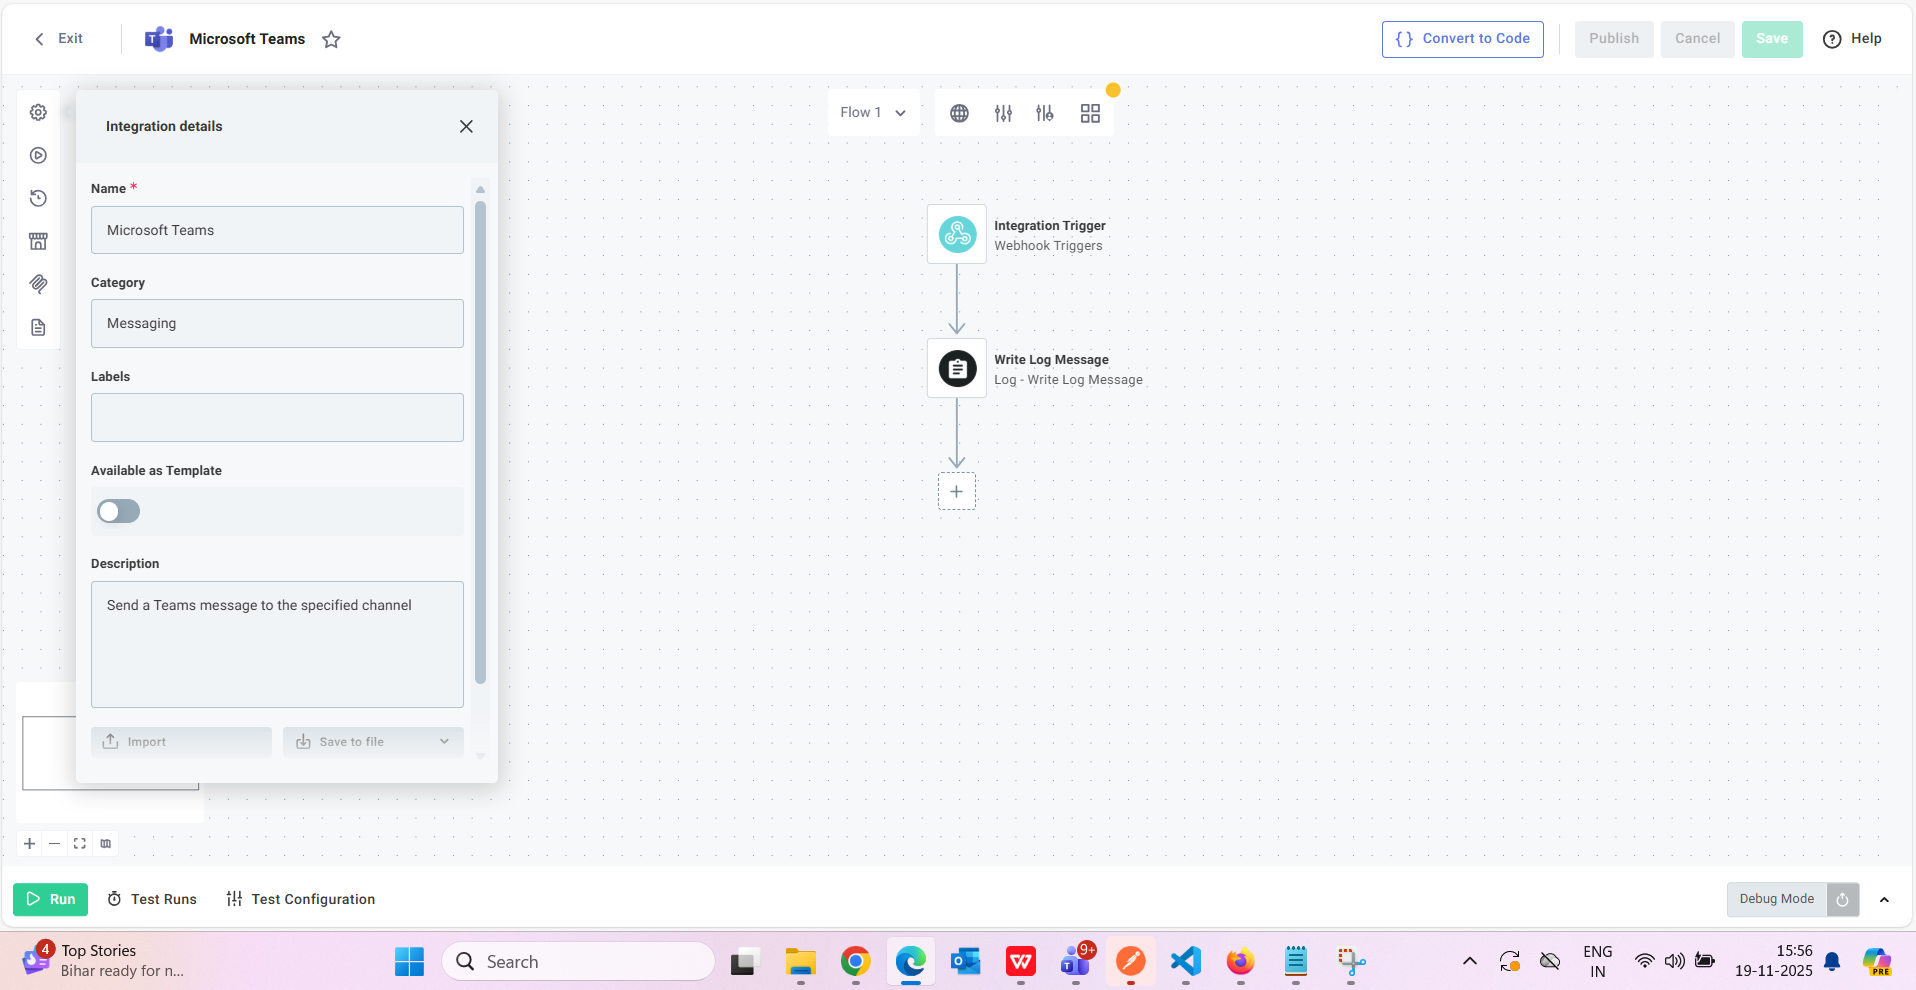Expand the bottom panel with chevron arrow
The width and height of the screenshot is (1916, 990).
[x=1884, y=899]
